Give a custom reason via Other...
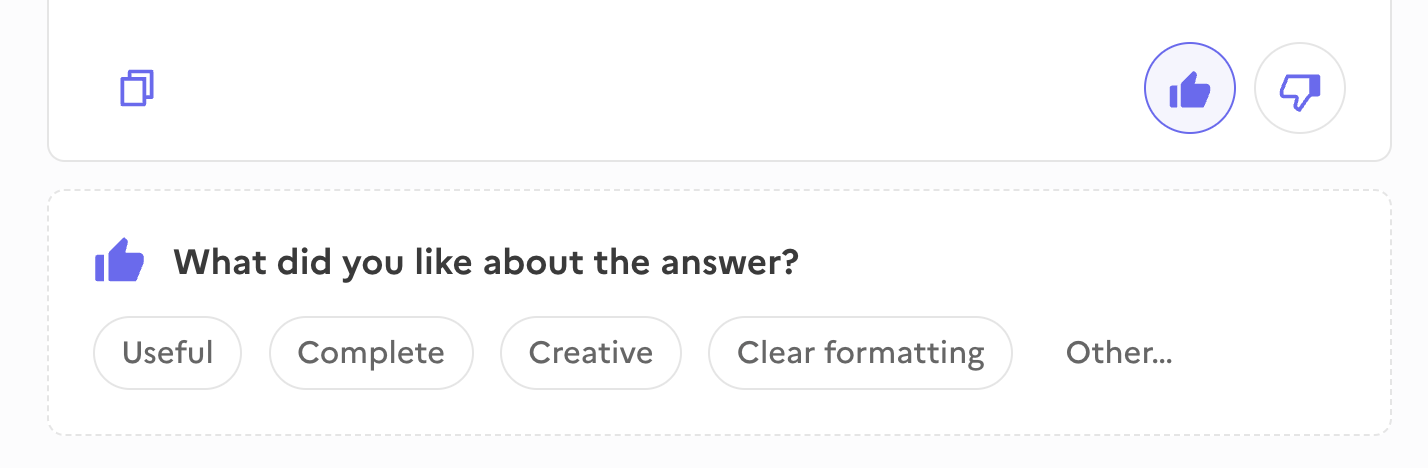This screenshot has width=1428, height=468. pos(1119,353)
